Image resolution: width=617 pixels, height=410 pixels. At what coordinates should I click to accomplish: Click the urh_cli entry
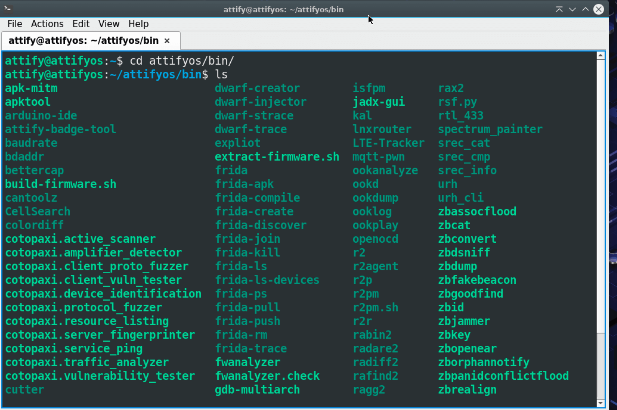pos(461,198)
